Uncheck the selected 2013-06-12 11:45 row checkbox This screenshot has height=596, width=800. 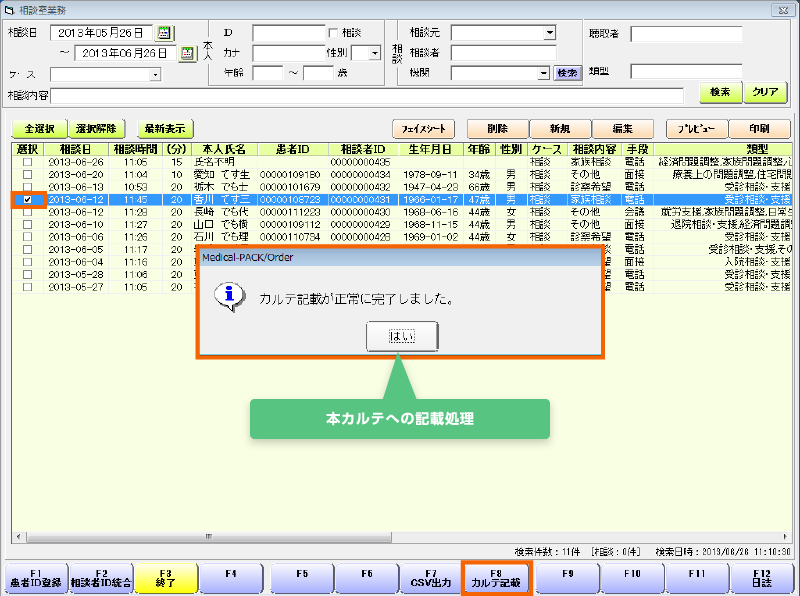point(27,200)
